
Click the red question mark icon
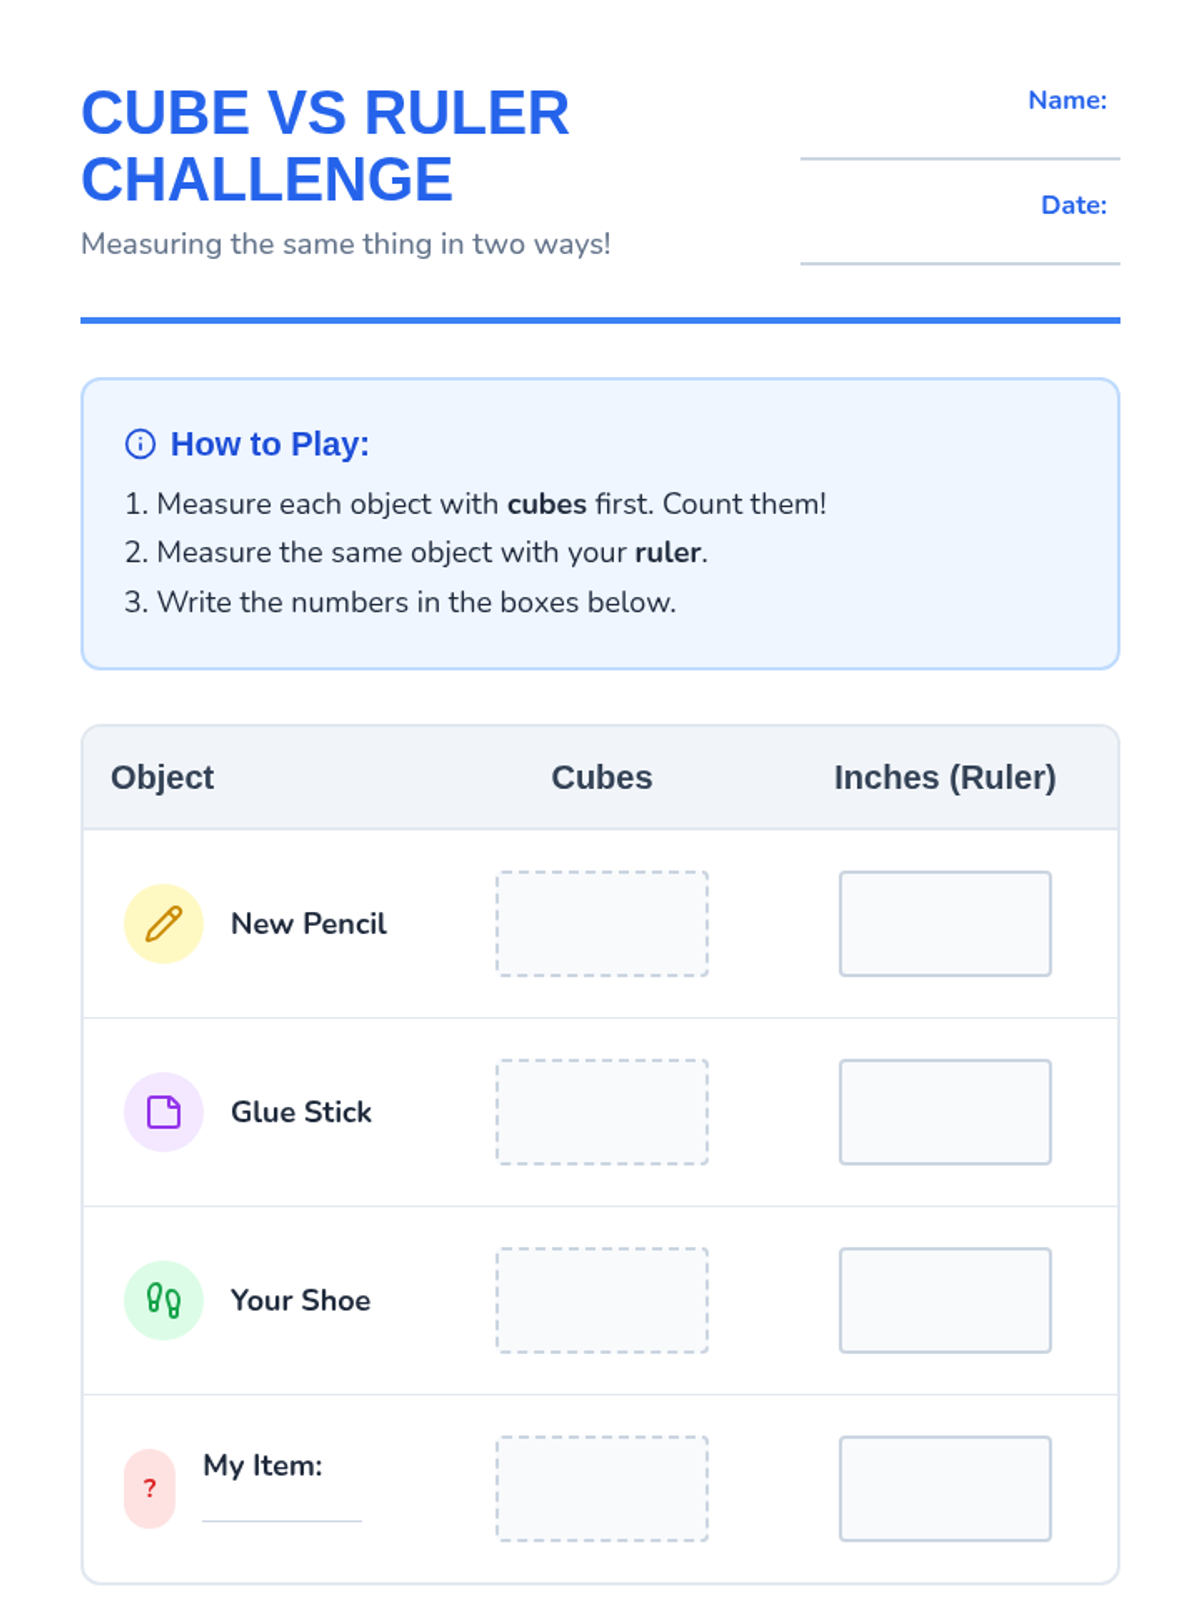[x=149, y=1488]
